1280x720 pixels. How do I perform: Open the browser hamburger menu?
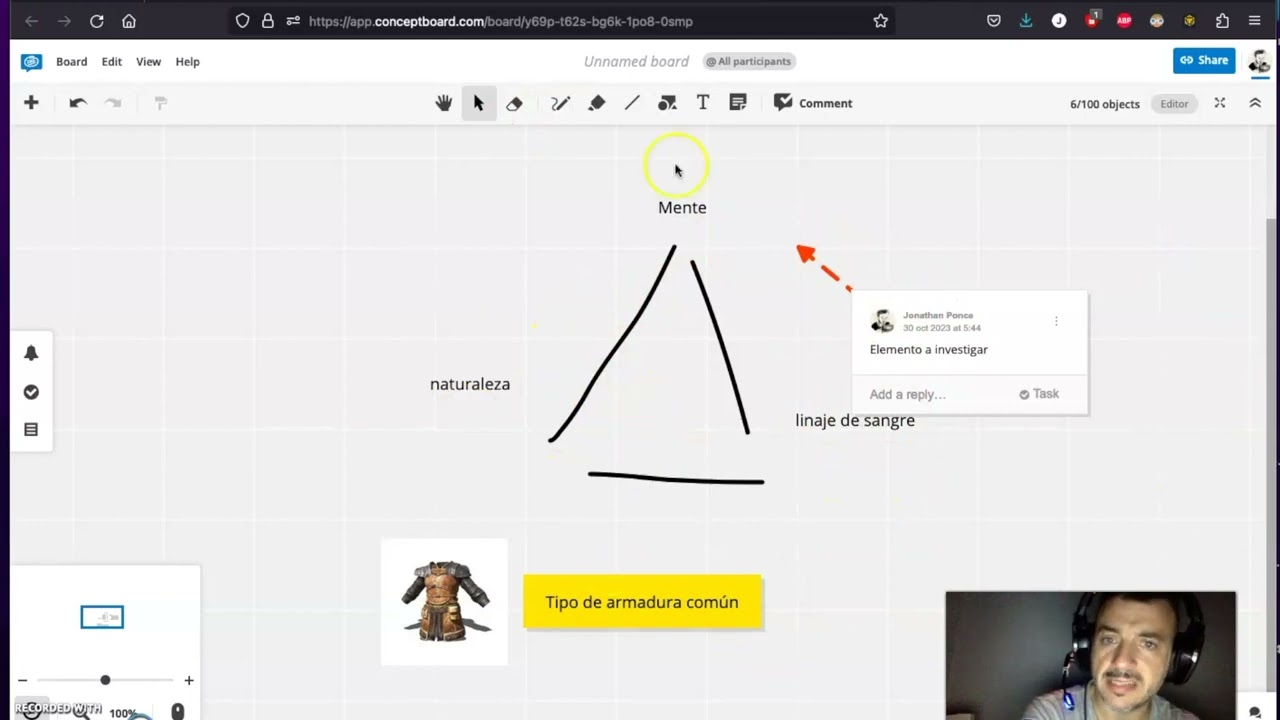[x=1254, y=21]
